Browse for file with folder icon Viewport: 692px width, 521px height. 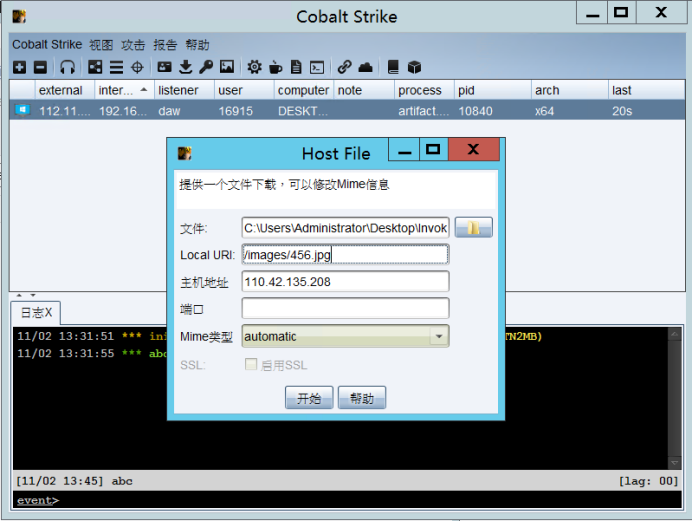click(474, 228)
